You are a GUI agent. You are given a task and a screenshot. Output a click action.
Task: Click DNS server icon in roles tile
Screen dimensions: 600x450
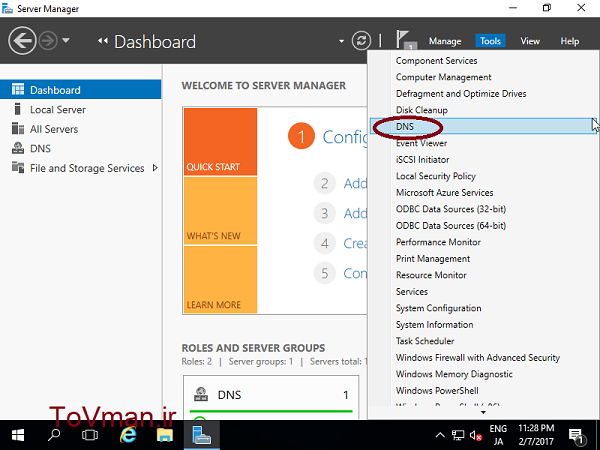tap(201, 394)
